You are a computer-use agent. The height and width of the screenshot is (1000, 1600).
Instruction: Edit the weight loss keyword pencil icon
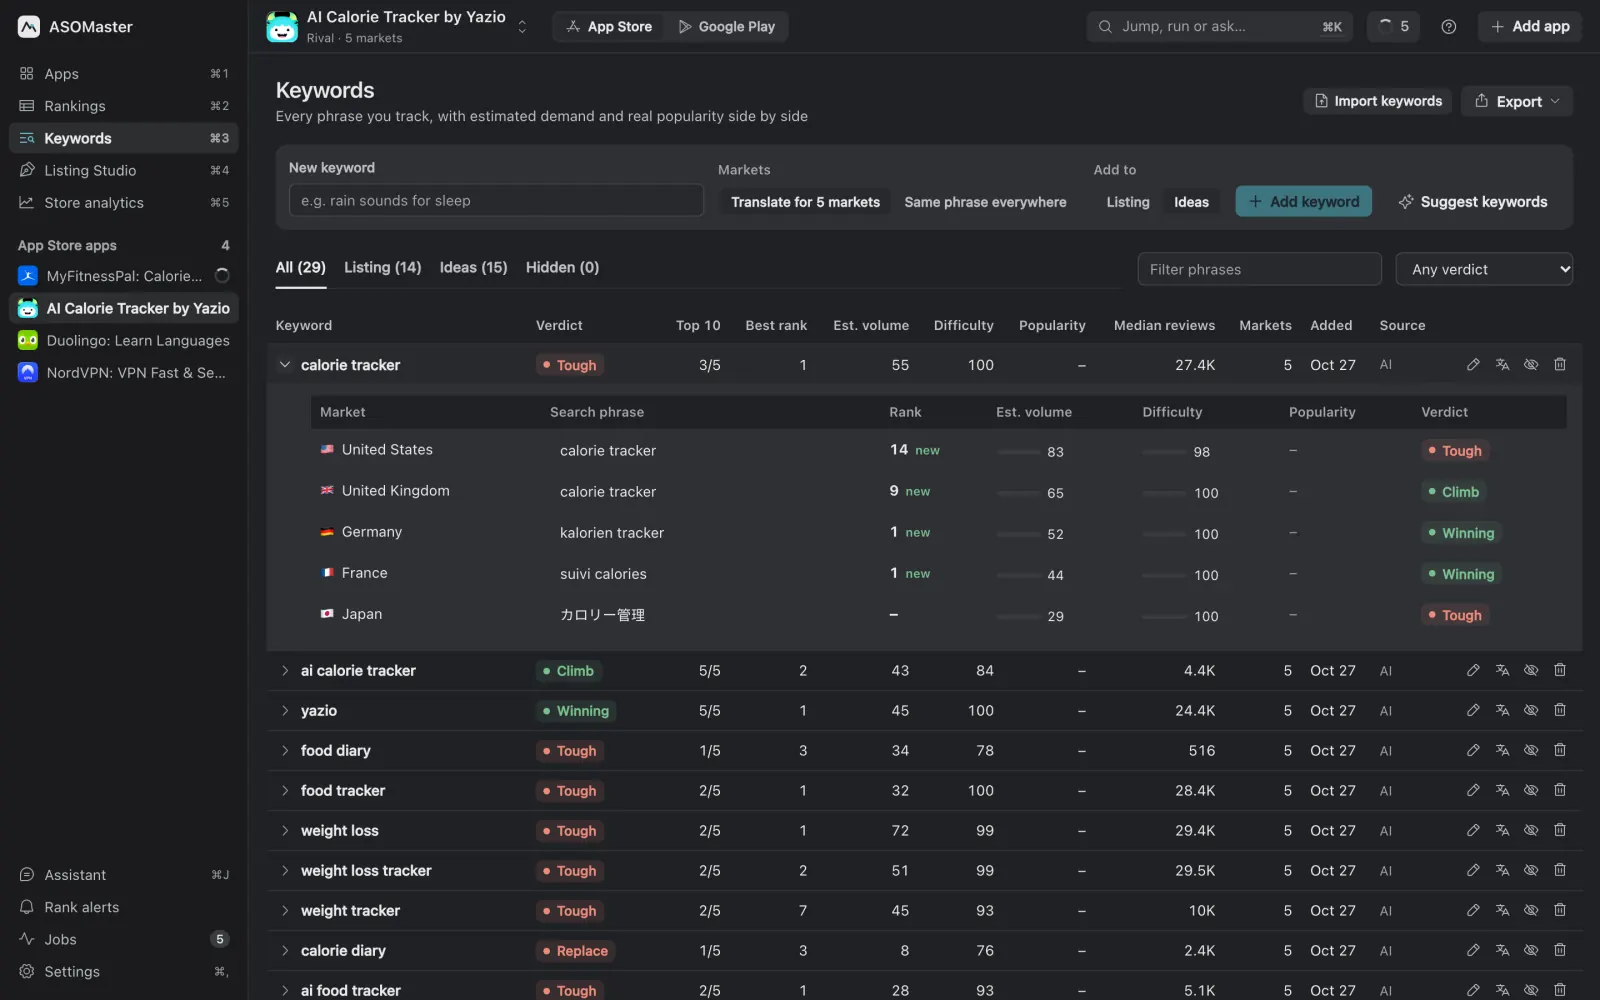(1473, 831)
